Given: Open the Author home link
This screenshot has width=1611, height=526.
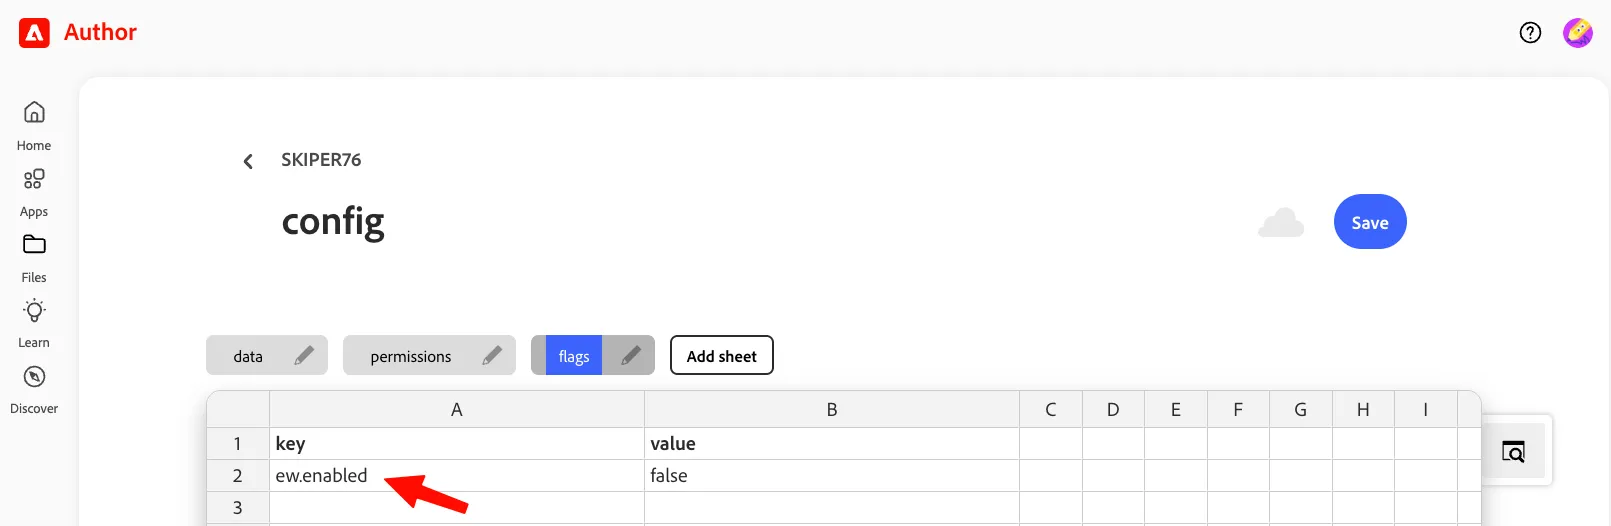Looking at the screenshot, I should (x=100, y=32).
